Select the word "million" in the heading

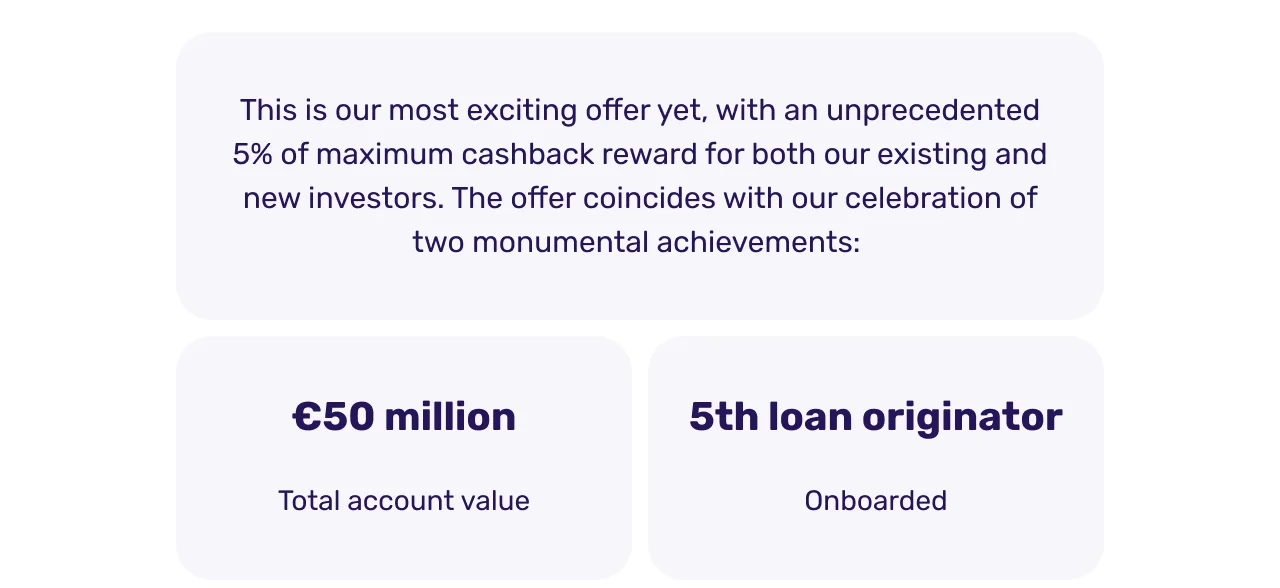click(x=450, y=417)
